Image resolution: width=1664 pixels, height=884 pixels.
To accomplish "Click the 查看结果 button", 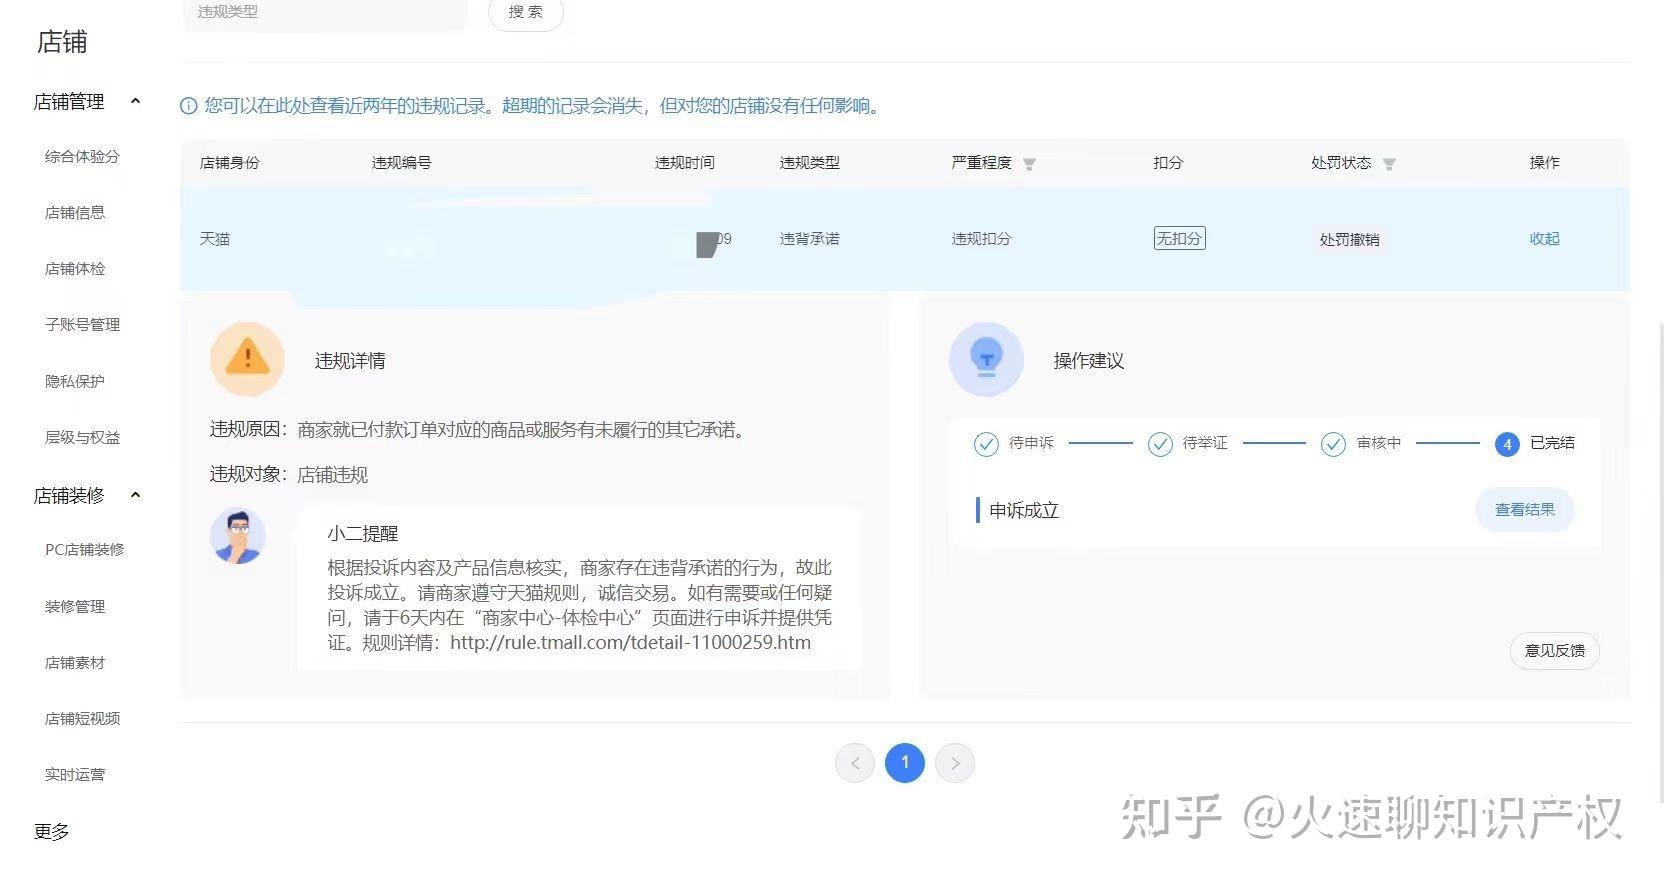I will pos(1525,510).
